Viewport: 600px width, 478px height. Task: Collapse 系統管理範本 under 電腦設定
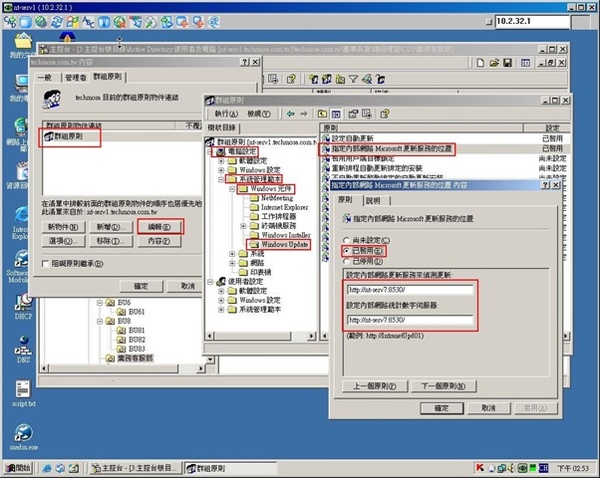pyautogui.click(x=221, y=179)
